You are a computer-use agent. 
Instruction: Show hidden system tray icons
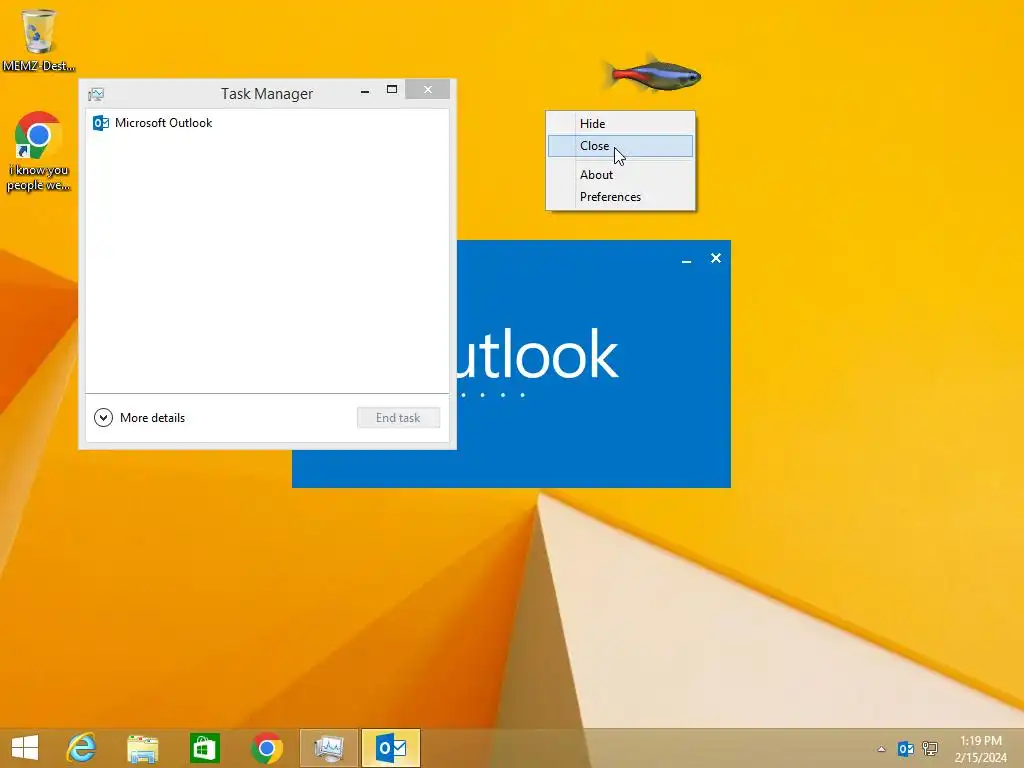[881, 749]
